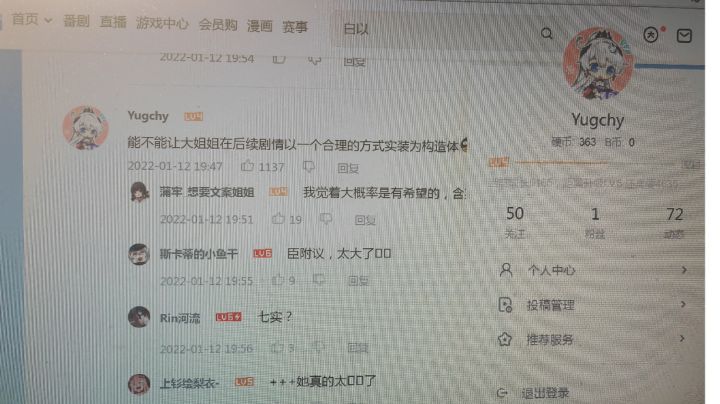The image size is (720, 404).
Task: Reply to the 19:55 comment
Action: (358, 281)
